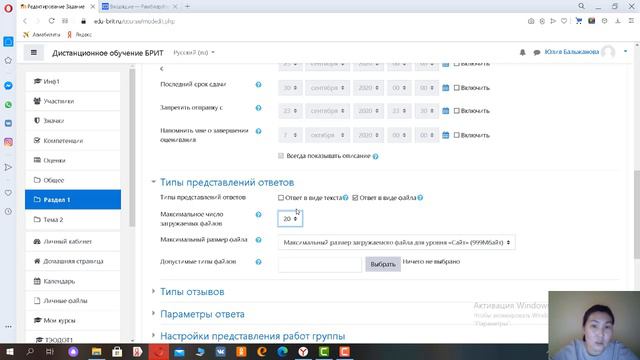Switch to second browser tab
This screenshot has width=640, height=360.
coord(139,6)
